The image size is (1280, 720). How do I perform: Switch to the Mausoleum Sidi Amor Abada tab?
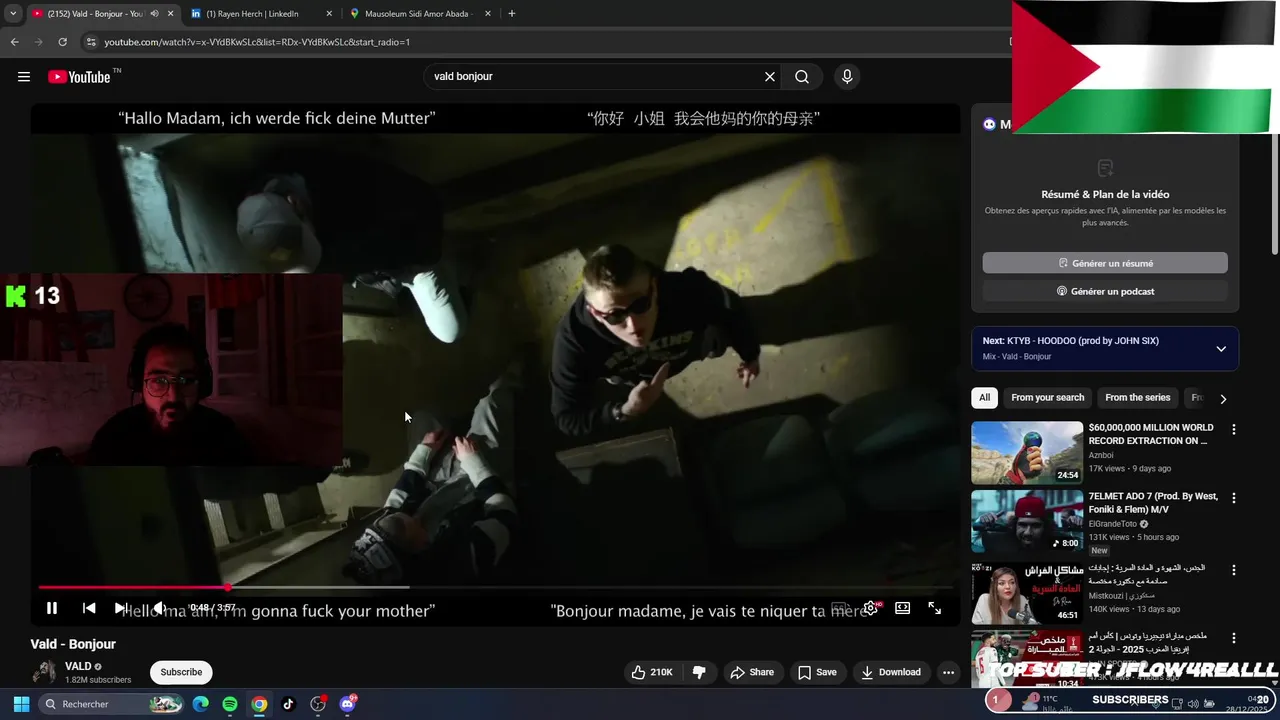(x=417, y=14)
